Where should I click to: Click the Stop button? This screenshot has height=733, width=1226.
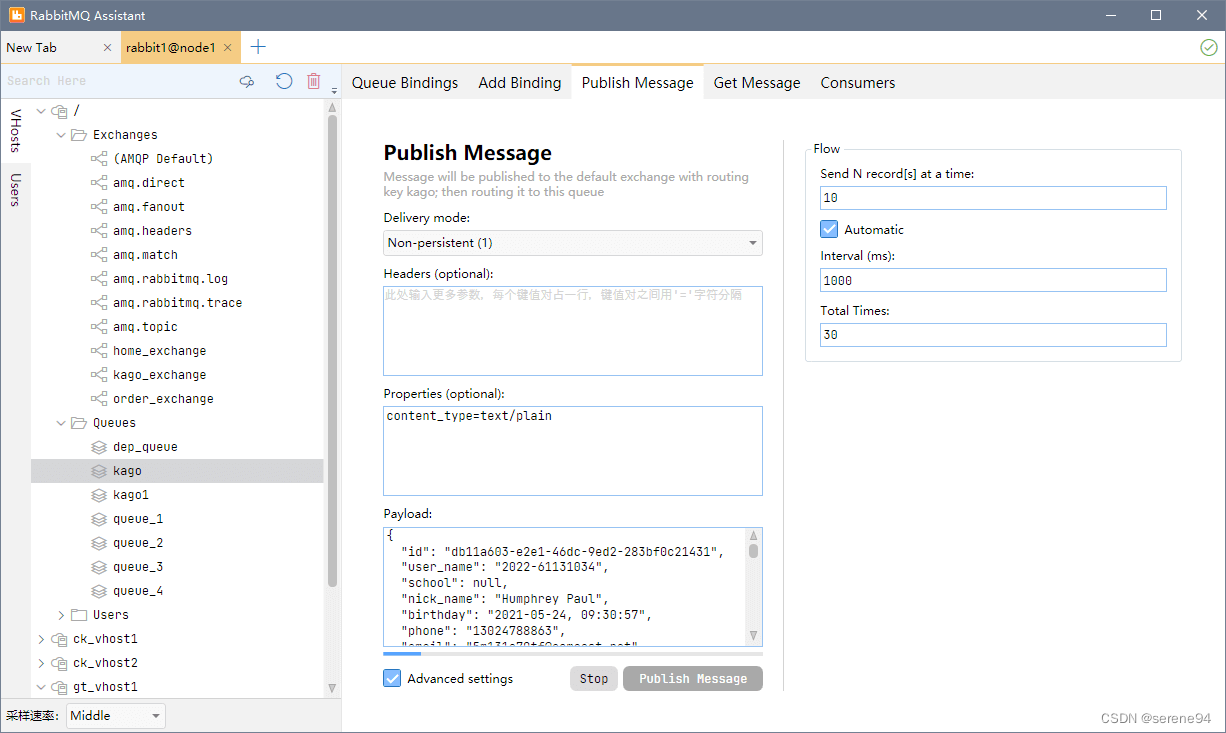(594, 679)
